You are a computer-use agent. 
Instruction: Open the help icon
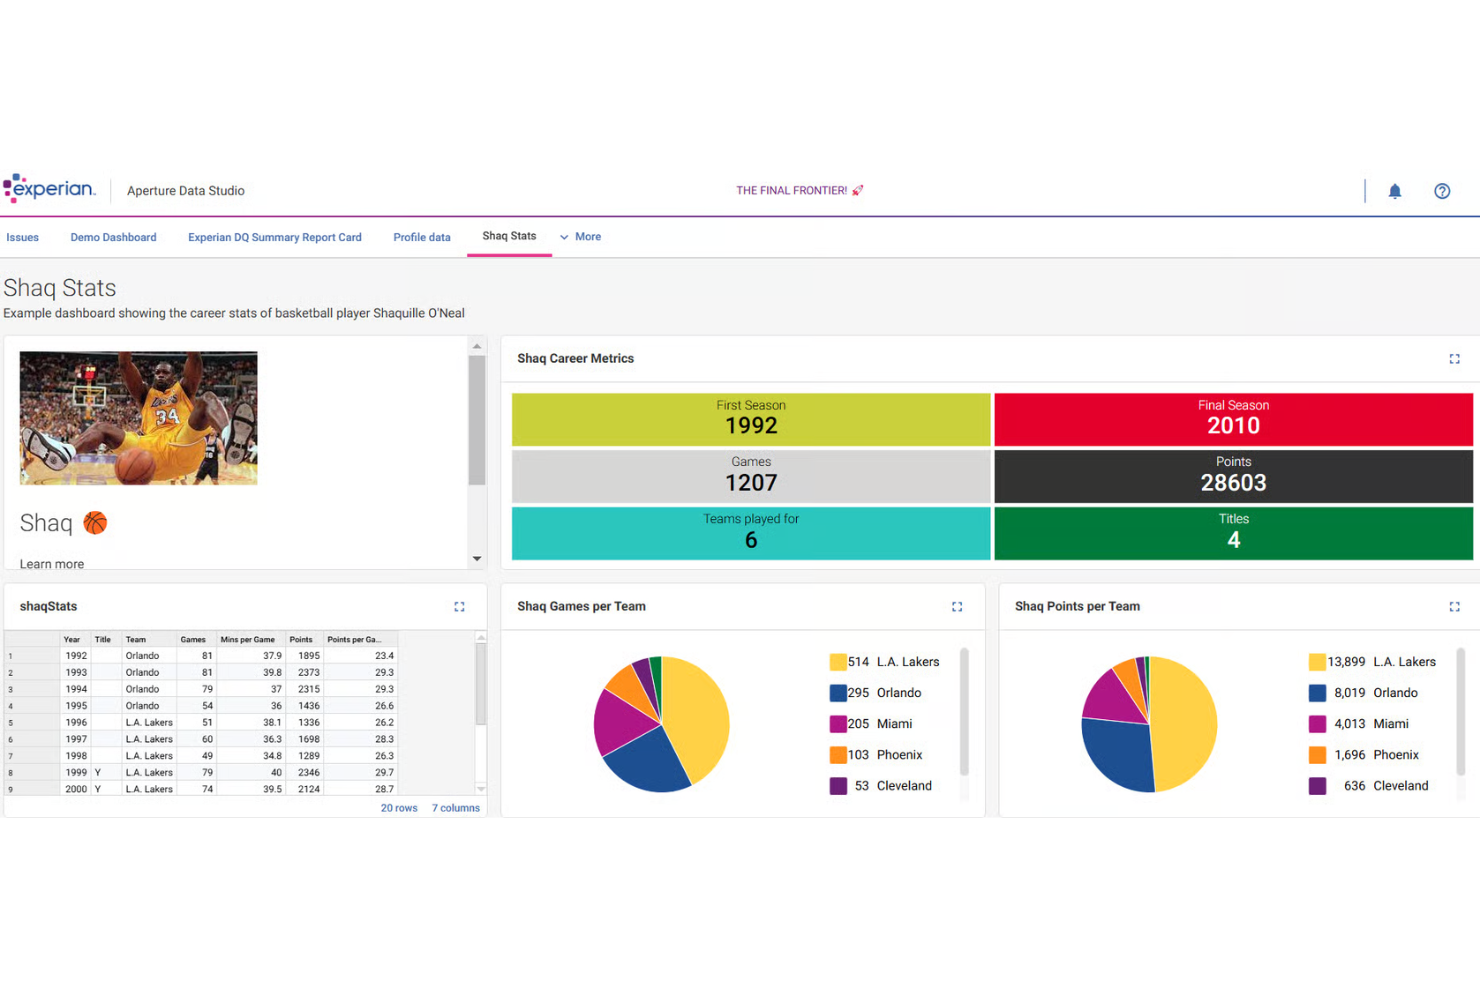pos(1442,190)
